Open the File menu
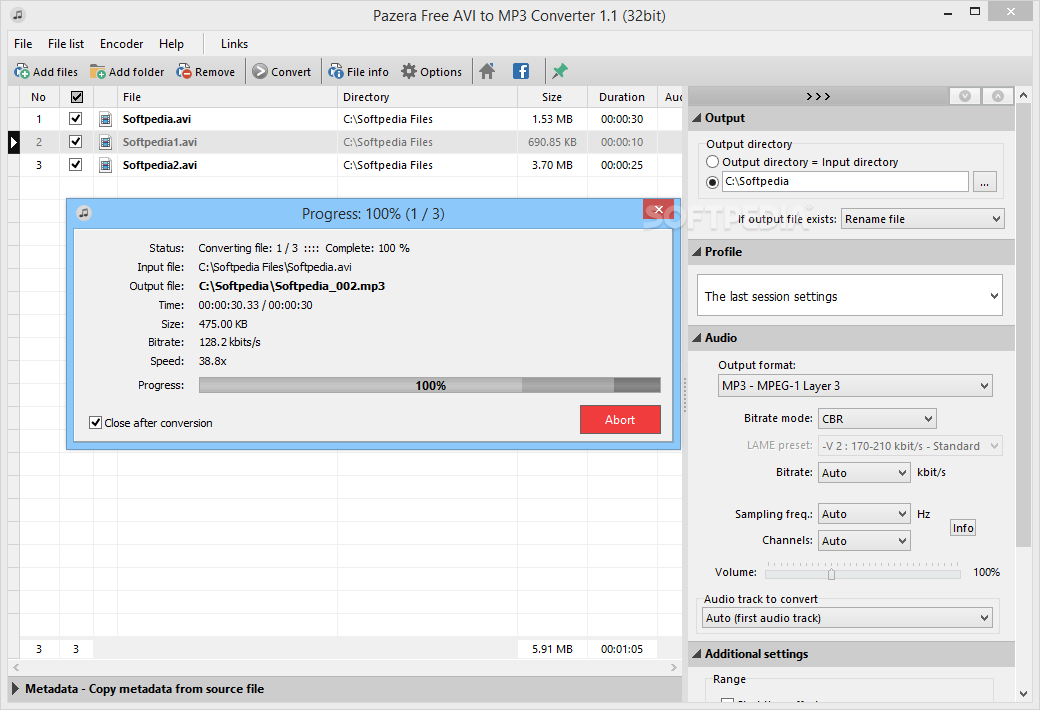 pos(23,44)
